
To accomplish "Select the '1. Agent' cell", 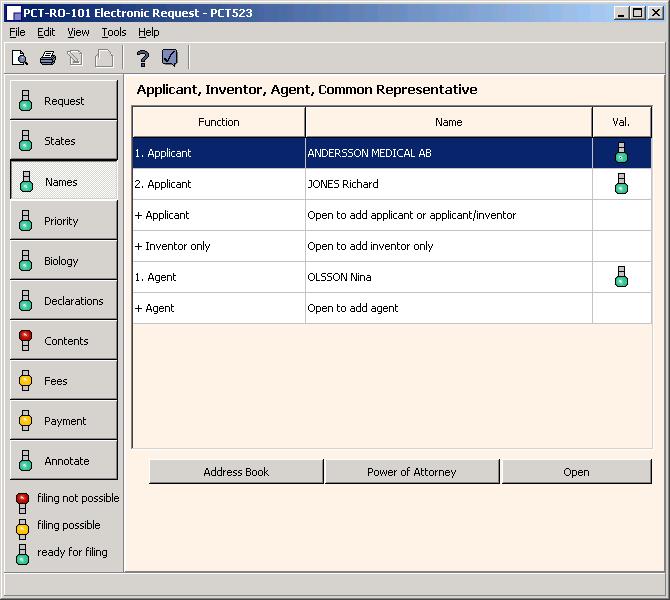I will click(x=219, y=277).
